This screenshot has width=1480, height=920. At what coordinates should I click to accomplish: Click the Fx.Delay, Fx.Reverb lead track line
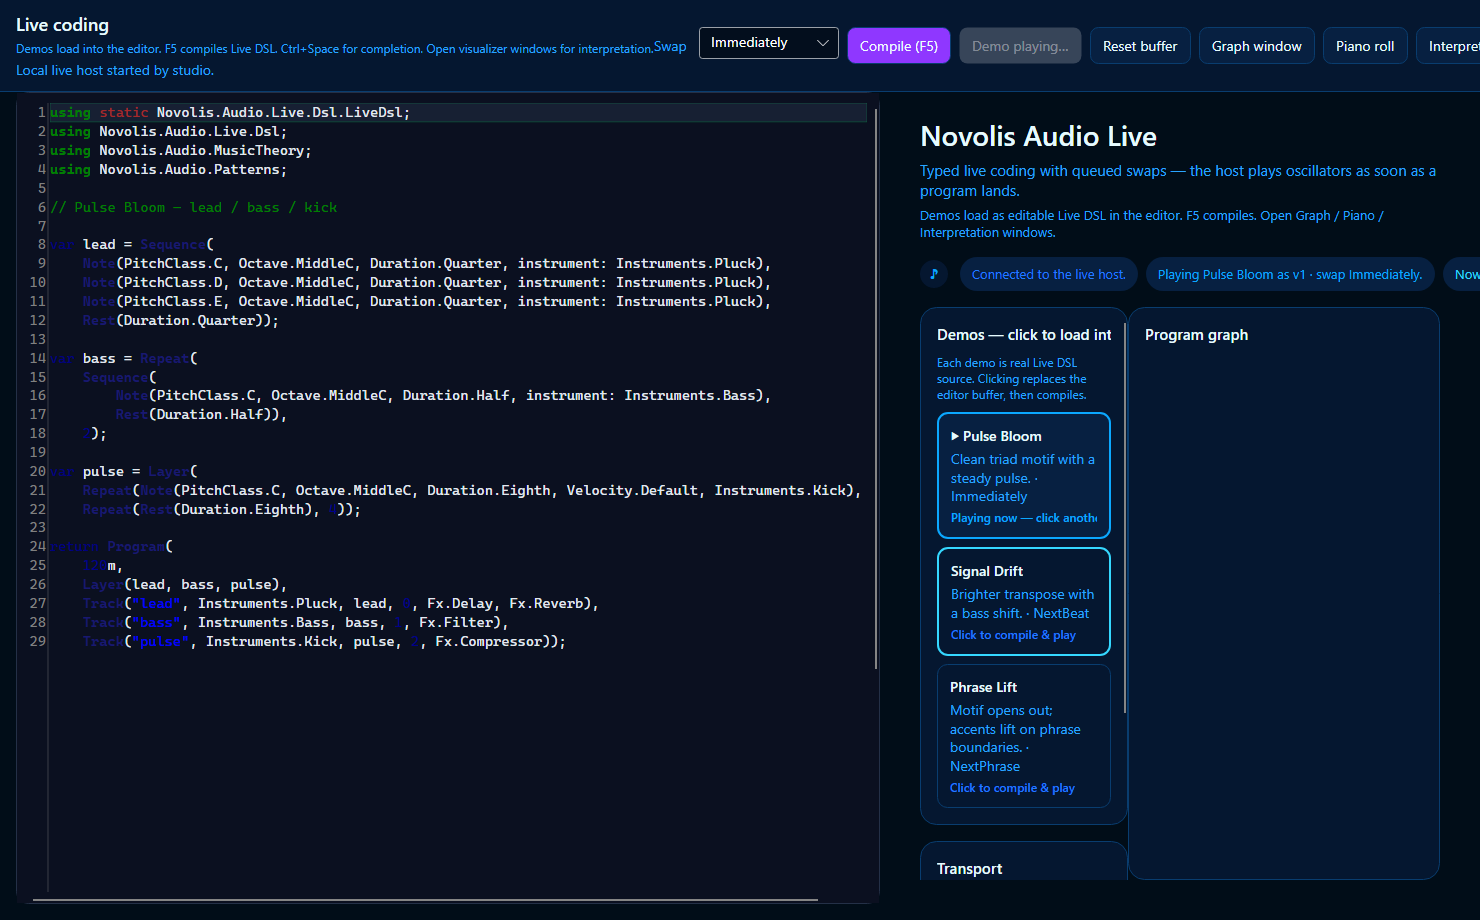[341, 604]
